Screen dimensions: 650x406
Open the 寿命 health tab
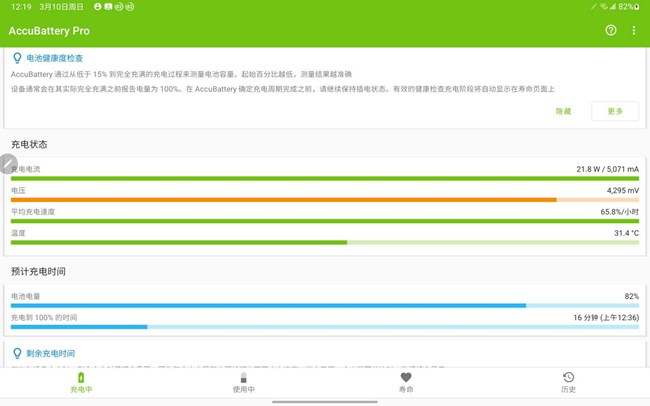click(406, 383)
